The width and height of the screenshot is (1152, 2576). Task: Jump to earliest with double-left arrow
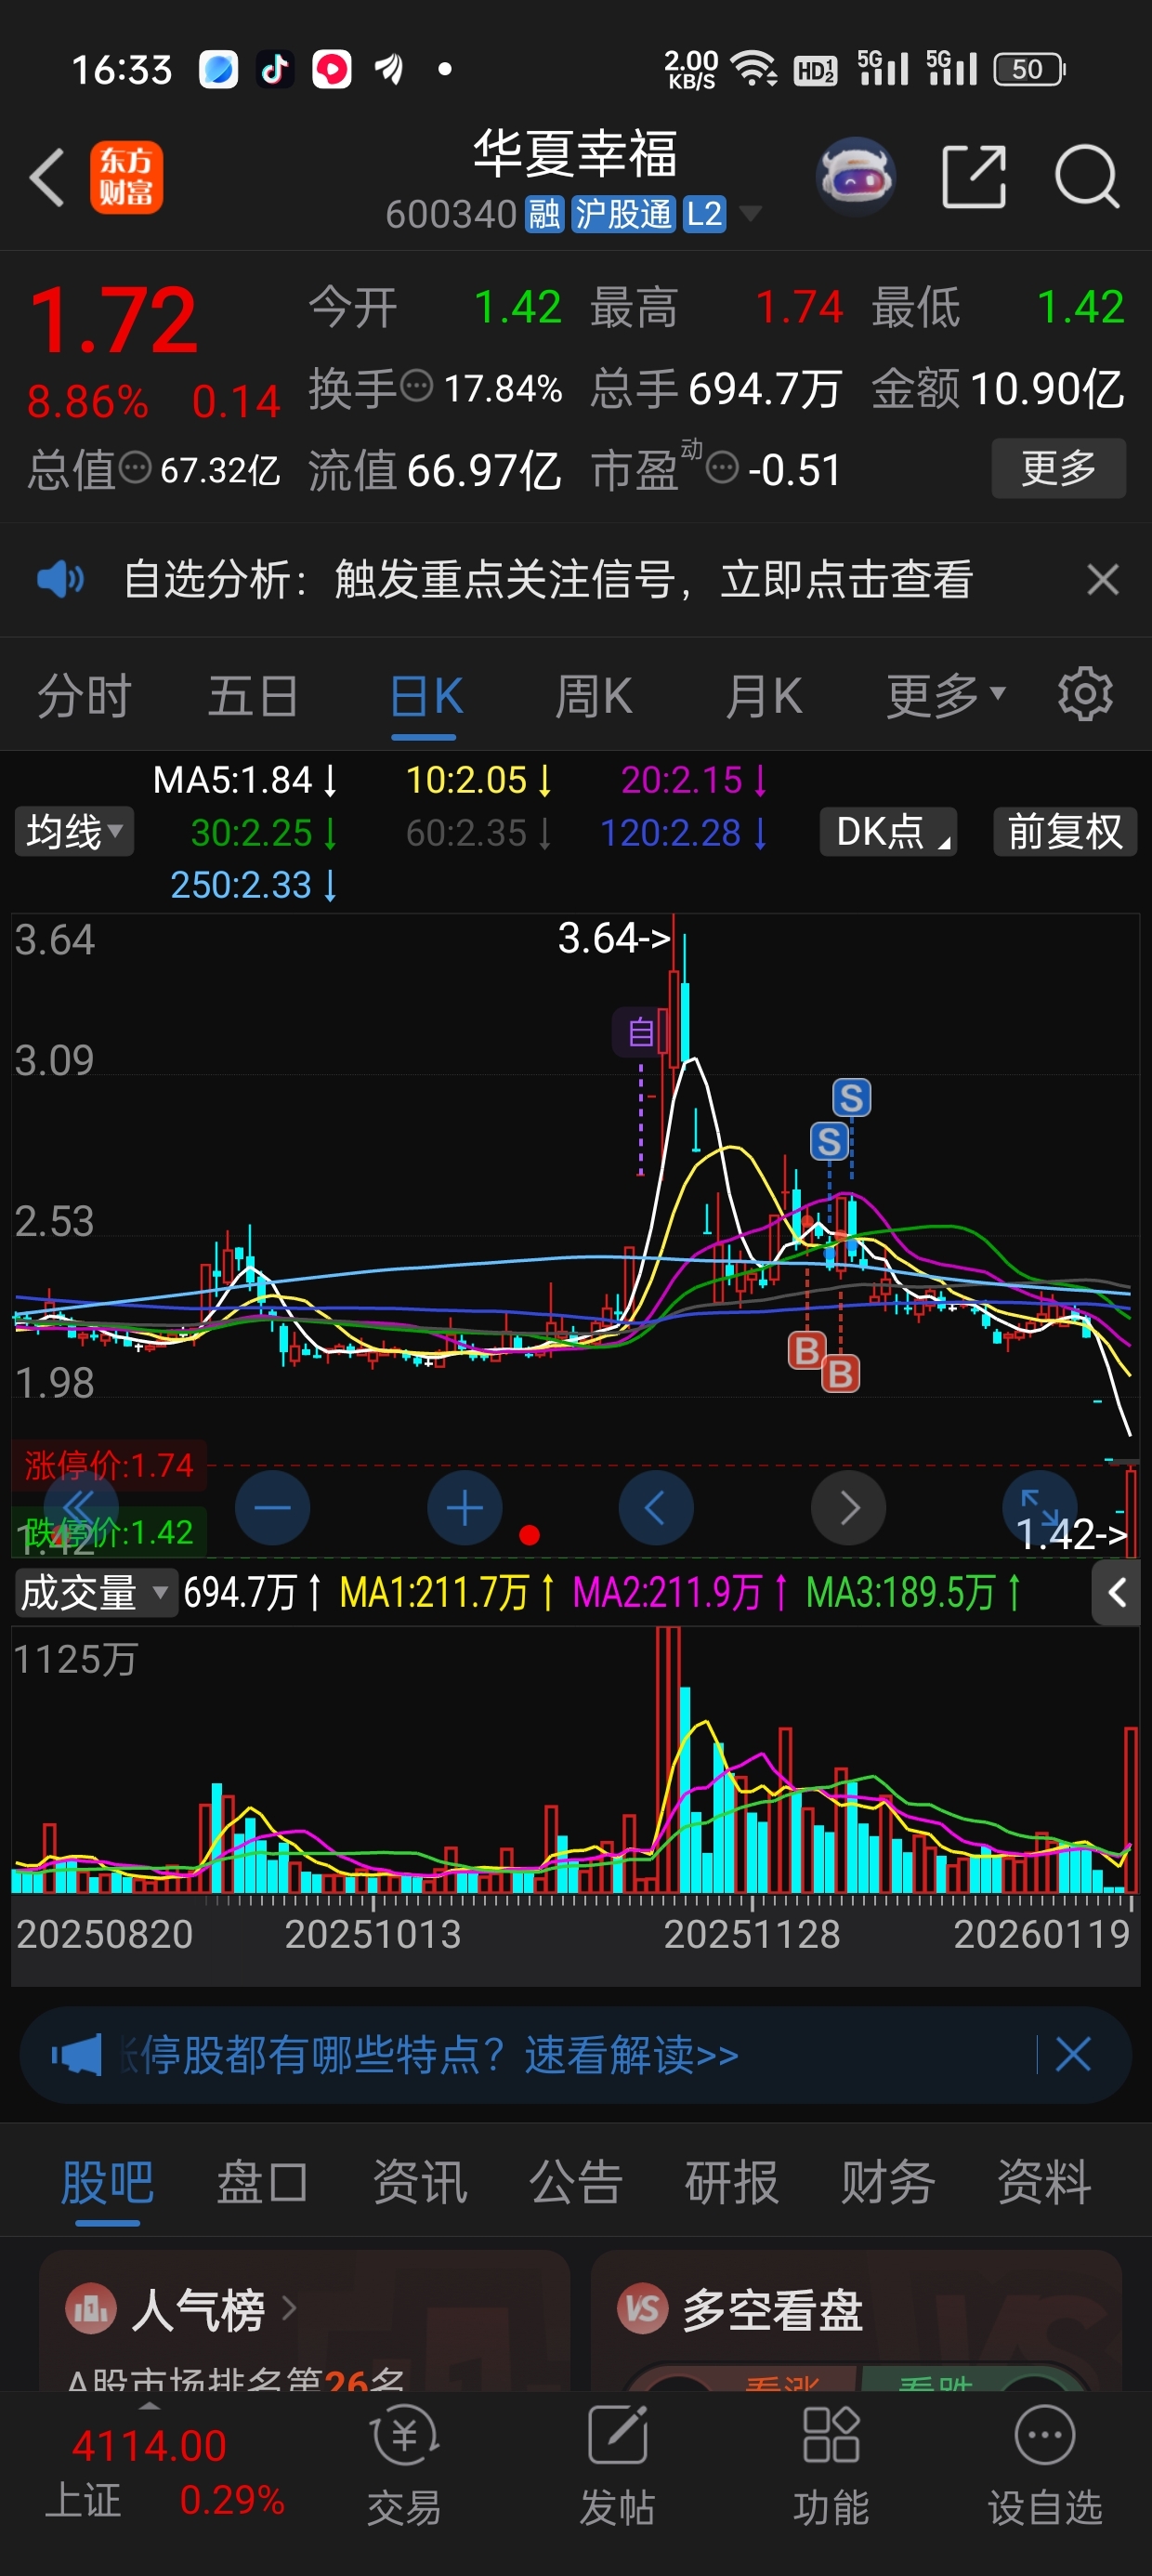click(x=80, y=1507)
